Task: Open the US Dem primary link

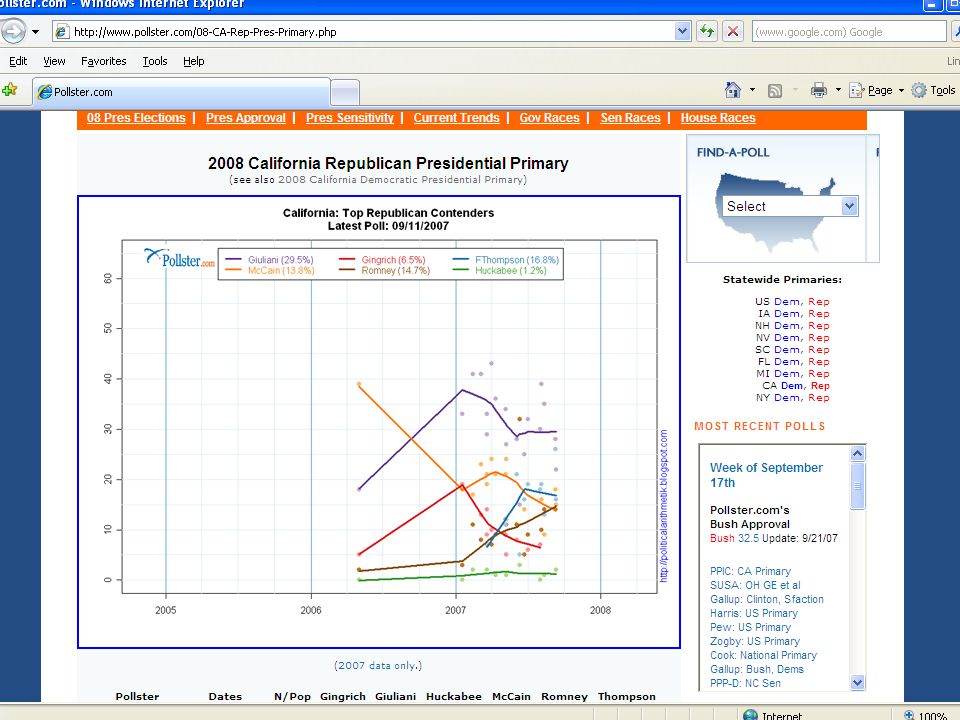Action: tap(787, 302)
